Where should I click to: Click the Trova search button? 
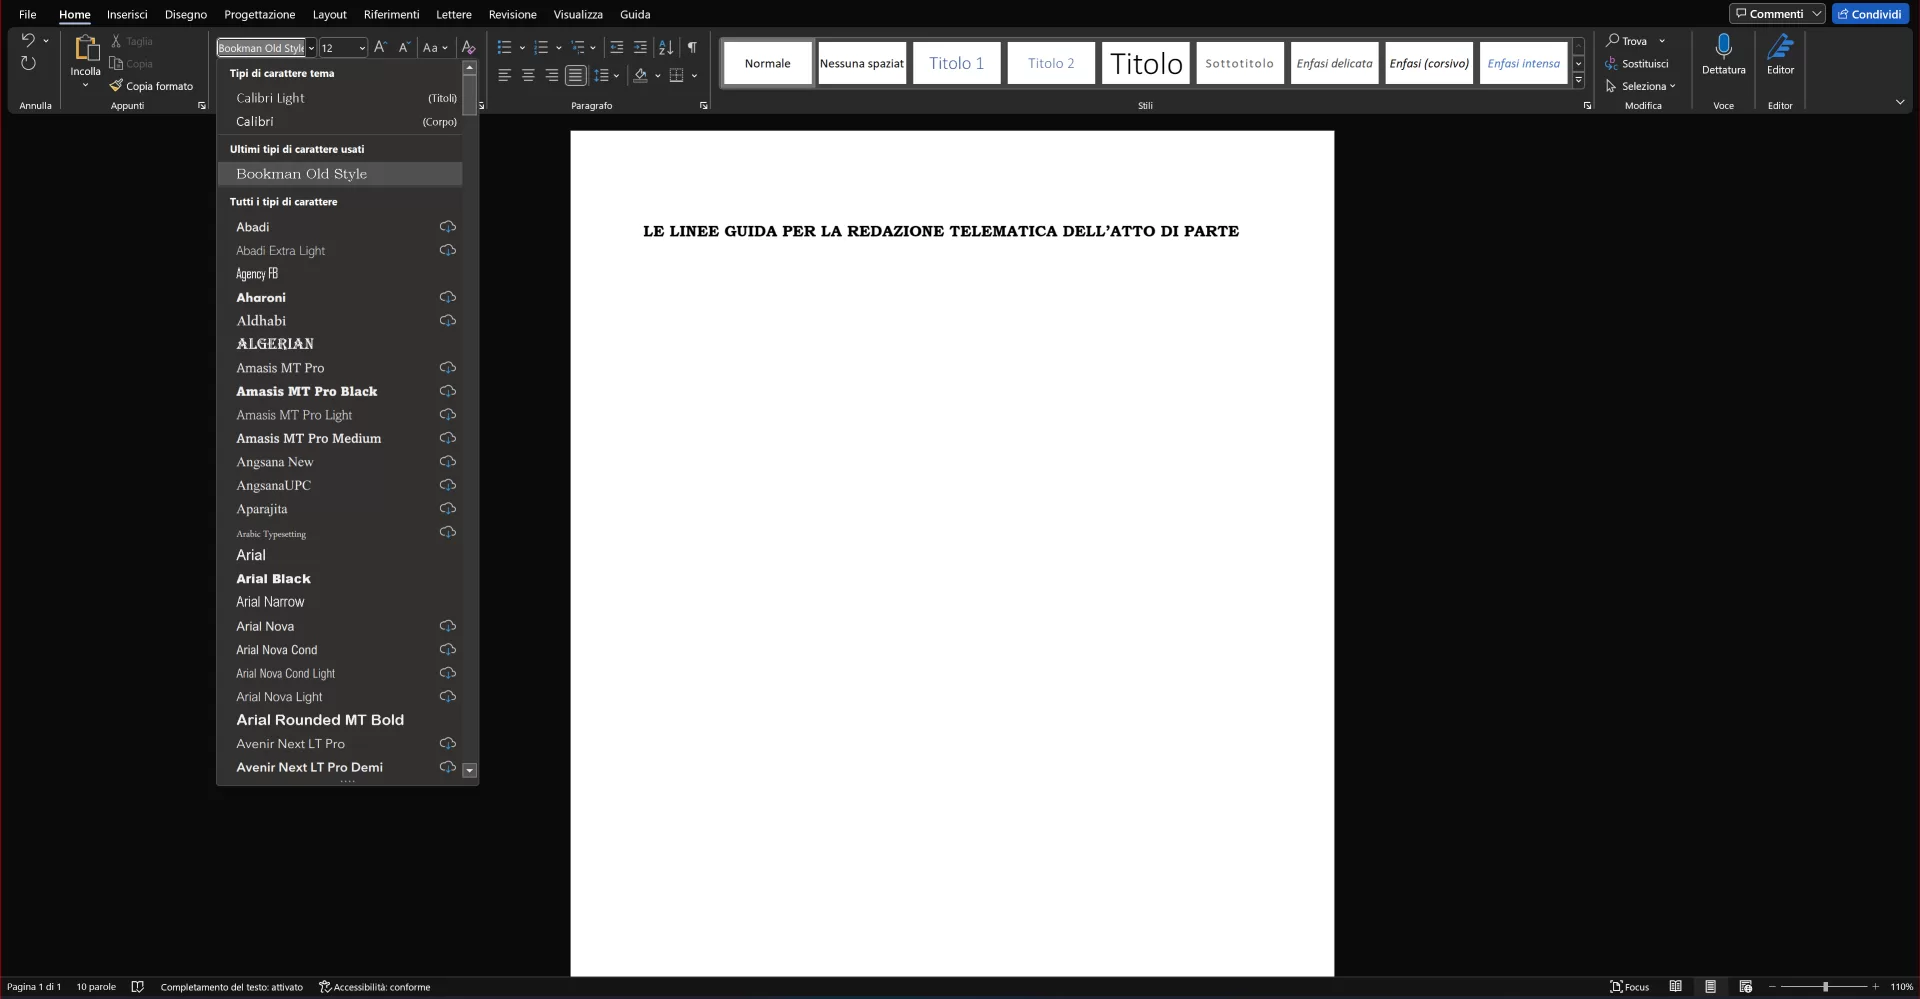coord(1627,41)
